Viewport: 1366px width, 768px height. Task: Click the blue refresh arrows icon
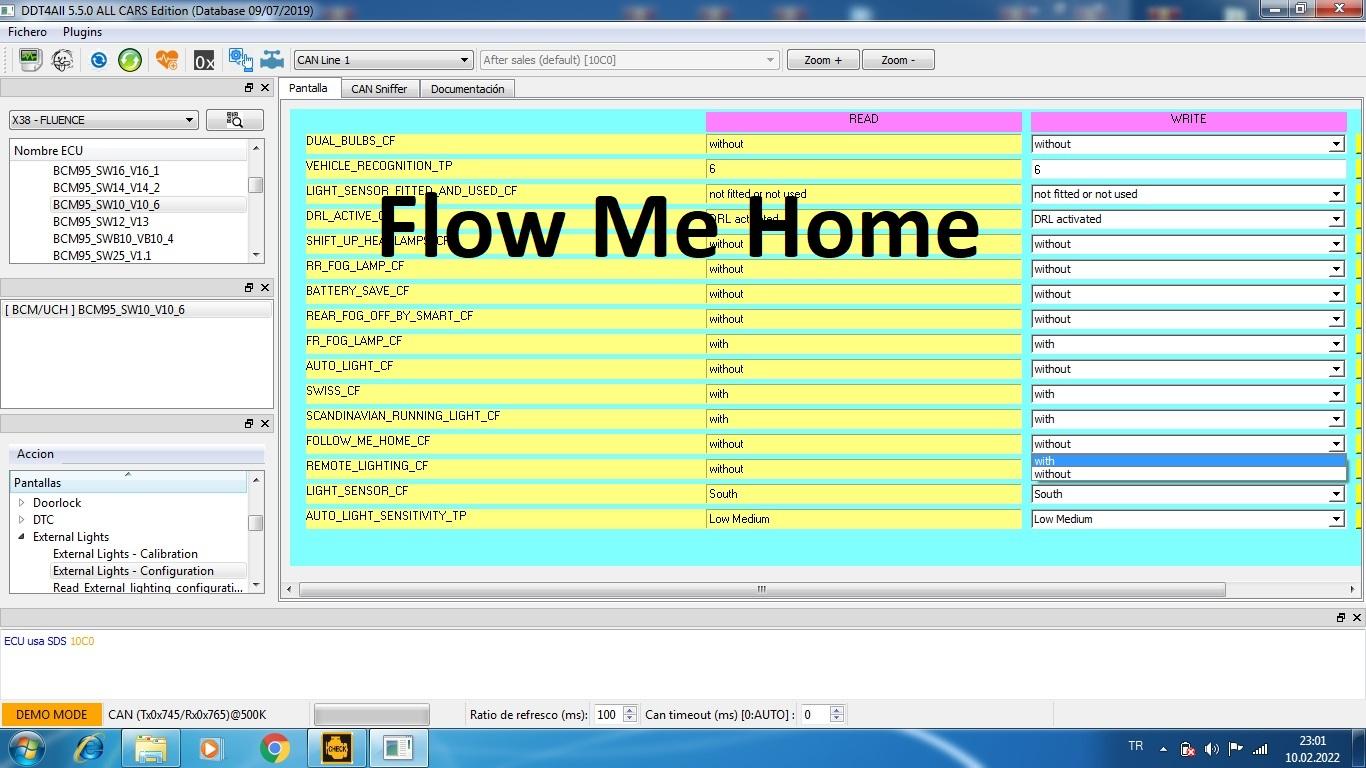pyautogui.click(x=98, y=60)
